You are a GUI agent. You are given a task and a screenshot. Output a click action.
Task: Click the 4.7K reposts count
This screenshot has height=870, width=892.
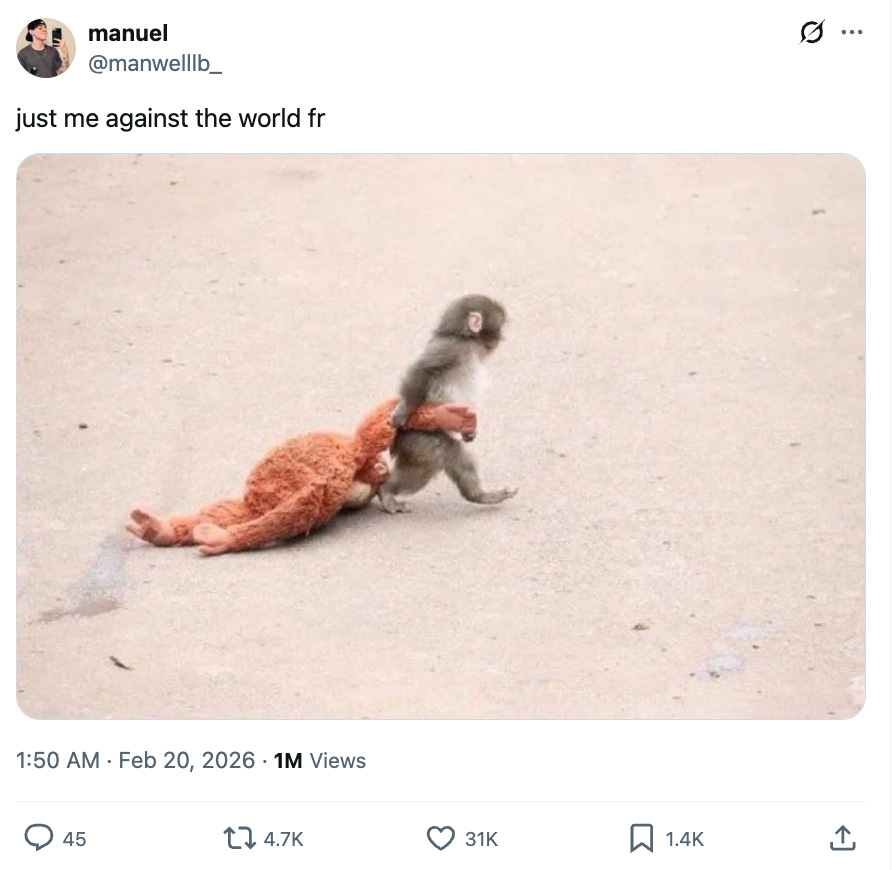283,839
